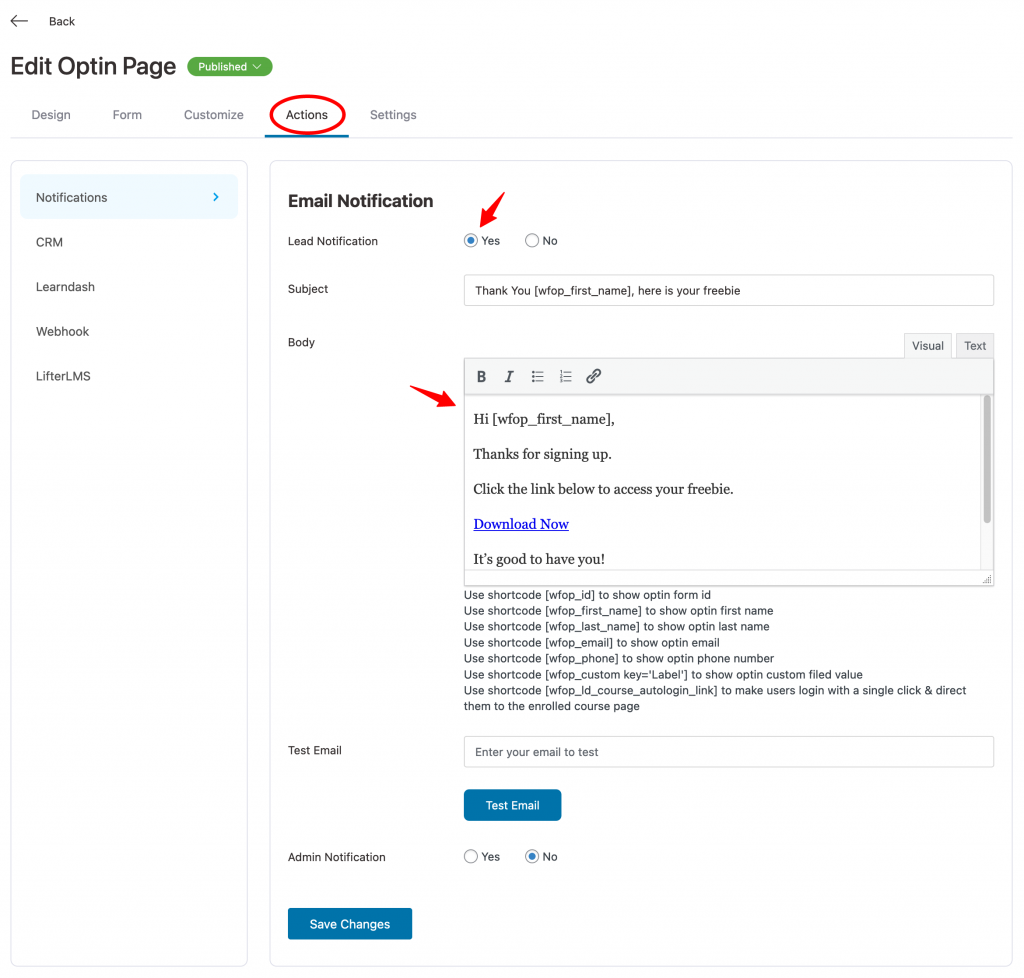Apply italic formatting in body editor
1024x978 pixels.
coord(509,377)
